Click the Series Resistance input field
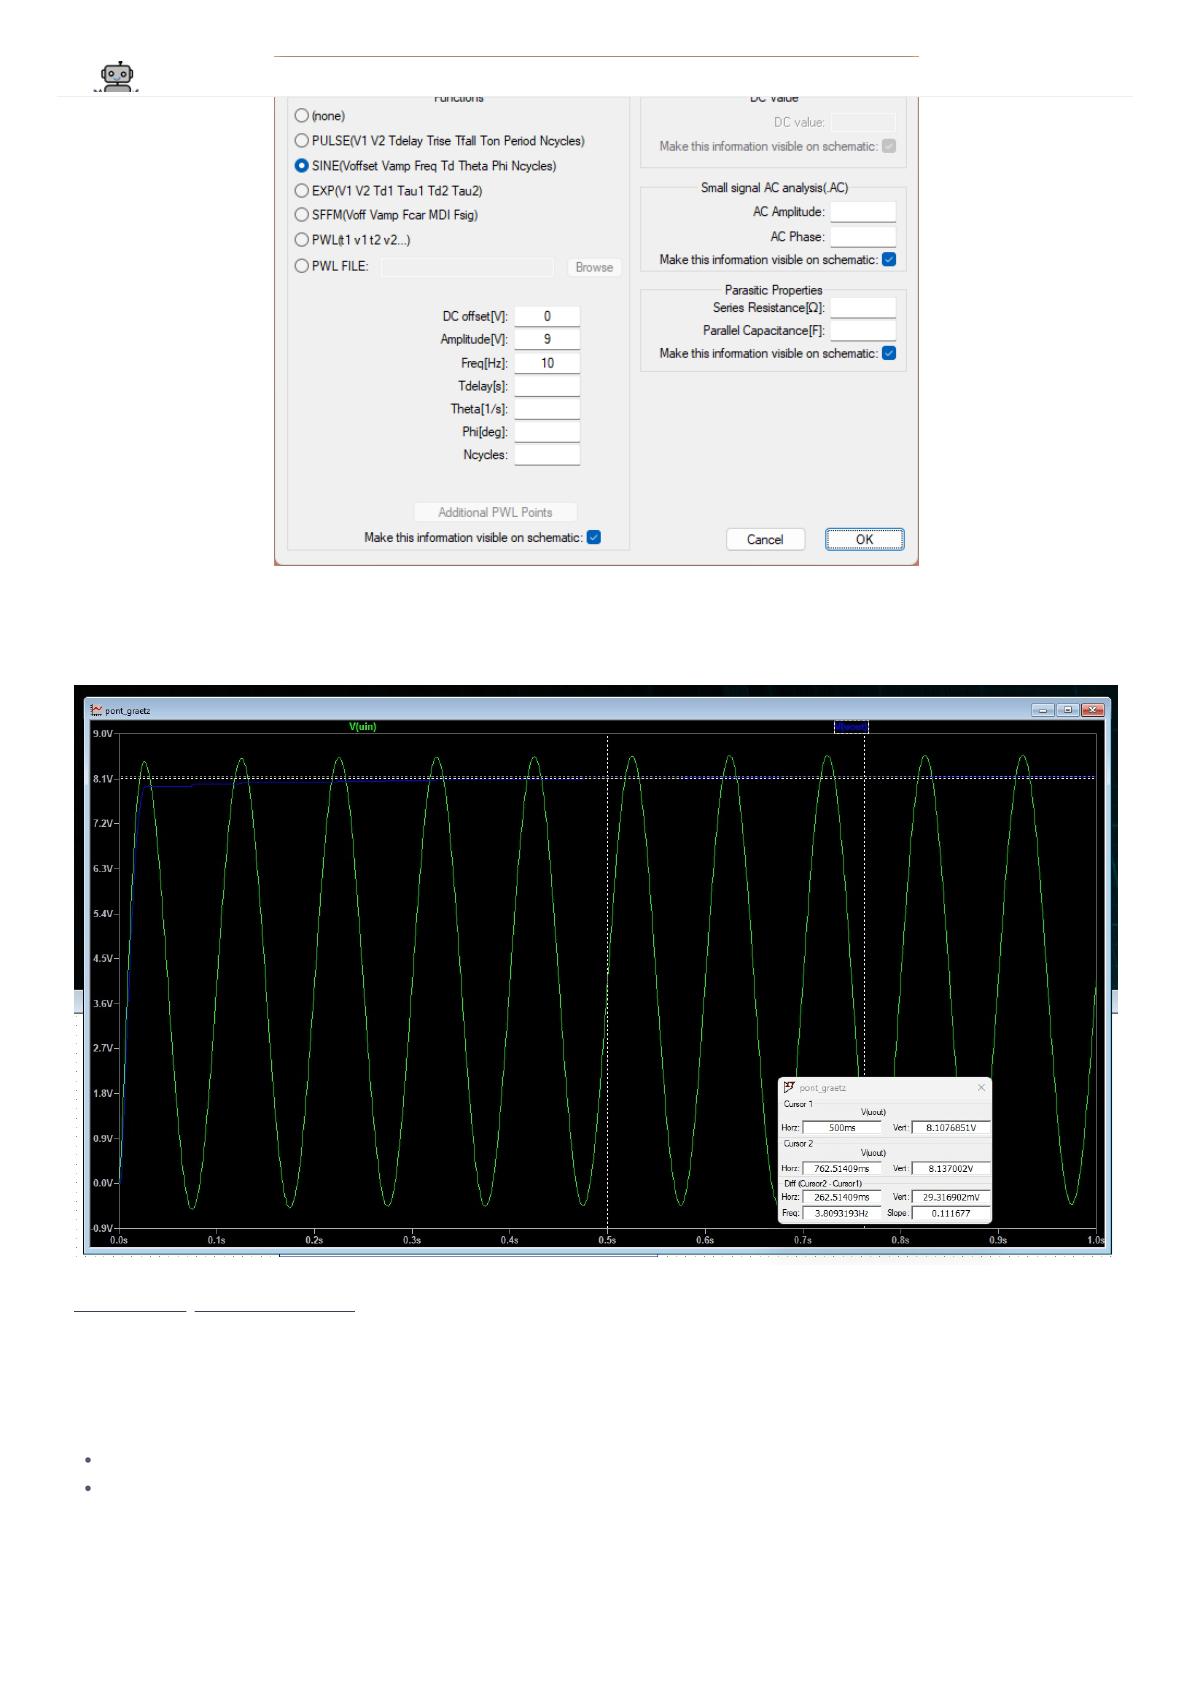 (862, 308)
